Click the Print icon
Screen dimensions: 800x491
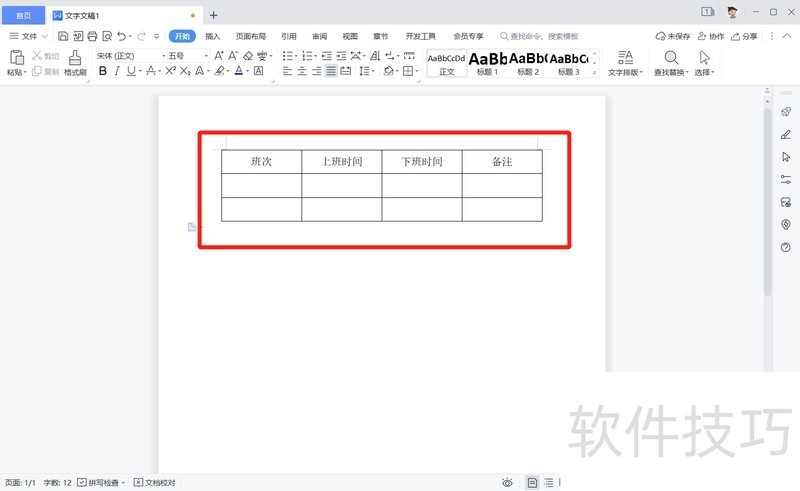point(92,36)
